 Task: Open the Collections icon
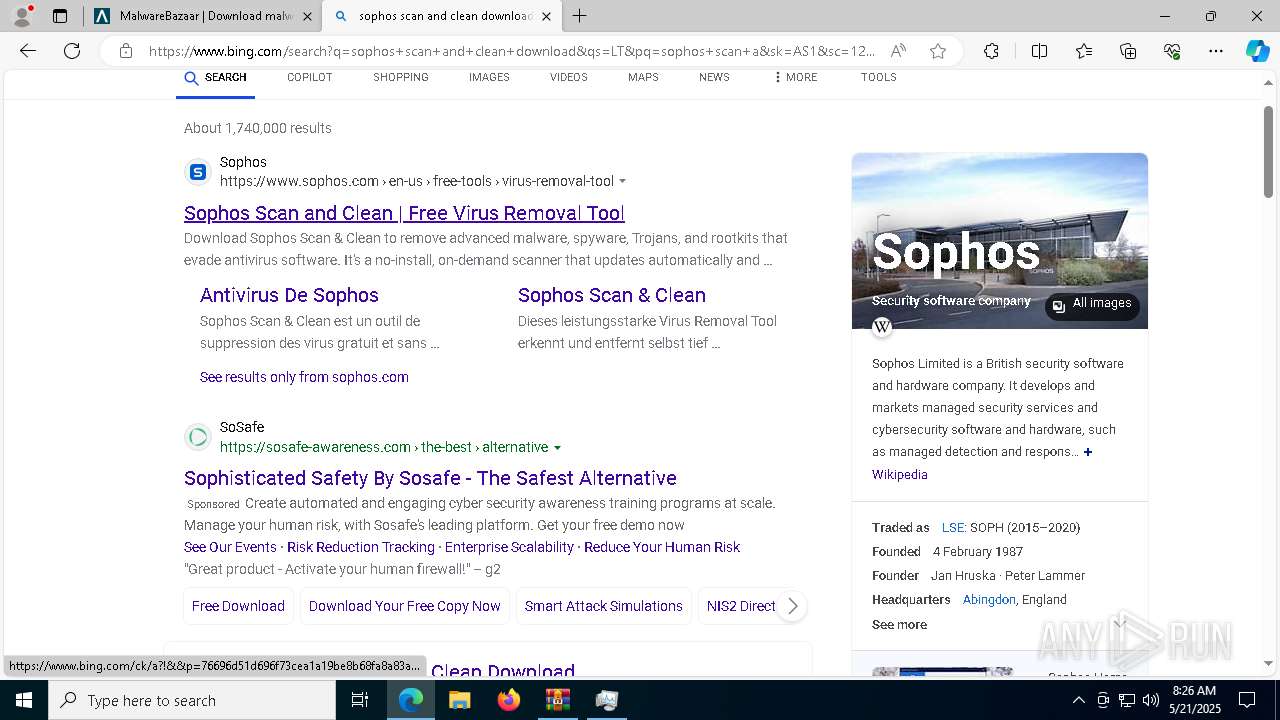point(1128,51)
